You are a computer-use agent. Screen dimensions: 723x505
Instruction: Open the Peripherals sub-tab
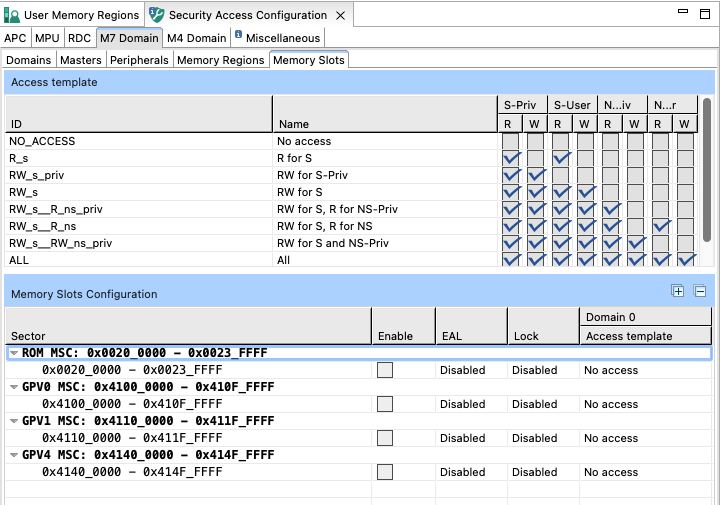coord(139,60)
